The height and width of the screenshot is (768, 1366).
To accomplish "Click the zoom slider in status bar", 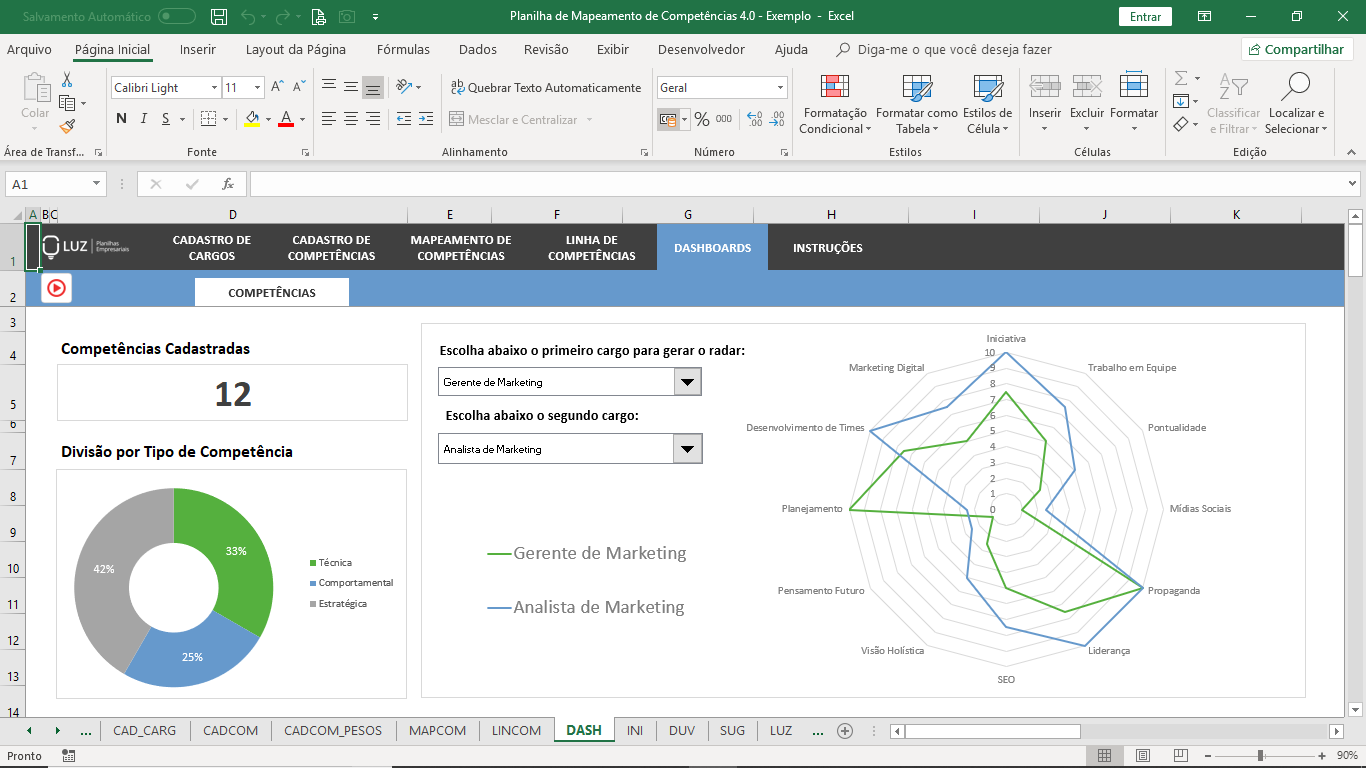I will [x=1260, y=756].
